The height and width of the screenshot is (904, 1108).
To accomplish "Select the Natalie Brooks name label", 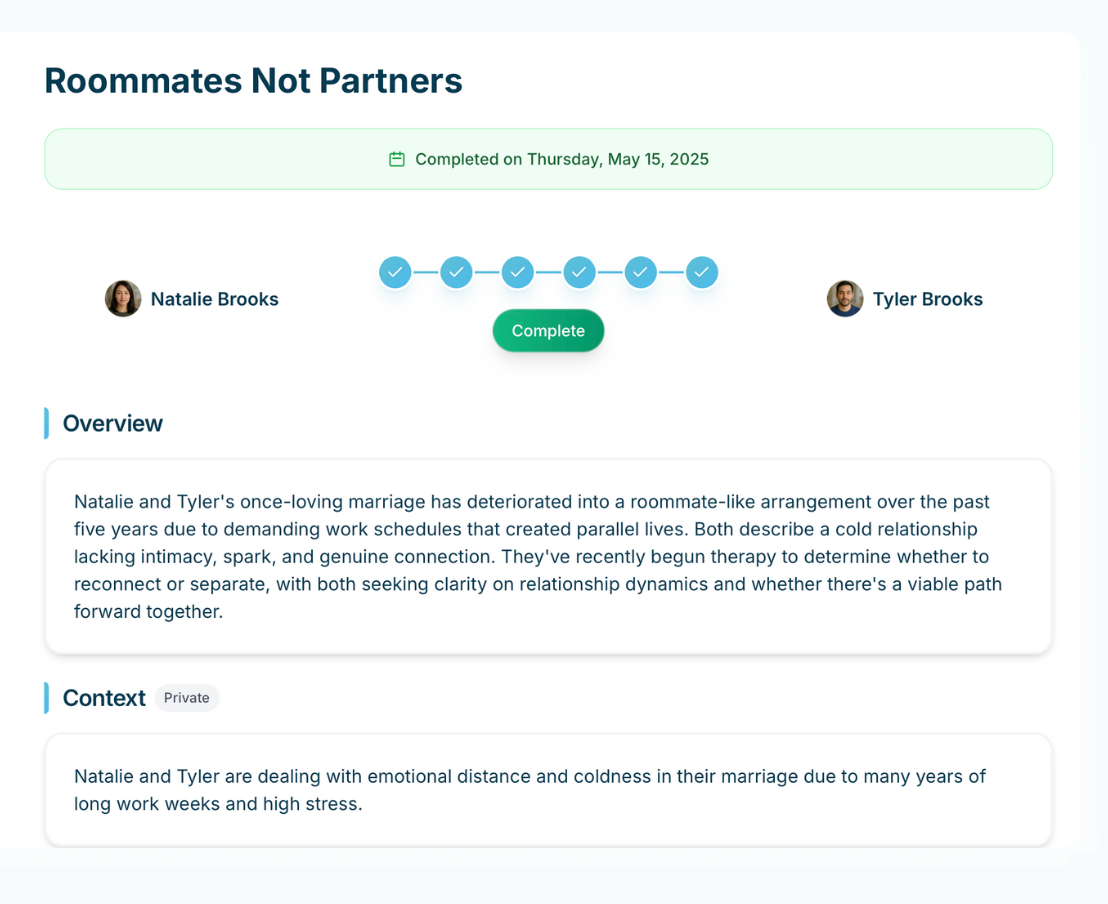I will [215, 299].
